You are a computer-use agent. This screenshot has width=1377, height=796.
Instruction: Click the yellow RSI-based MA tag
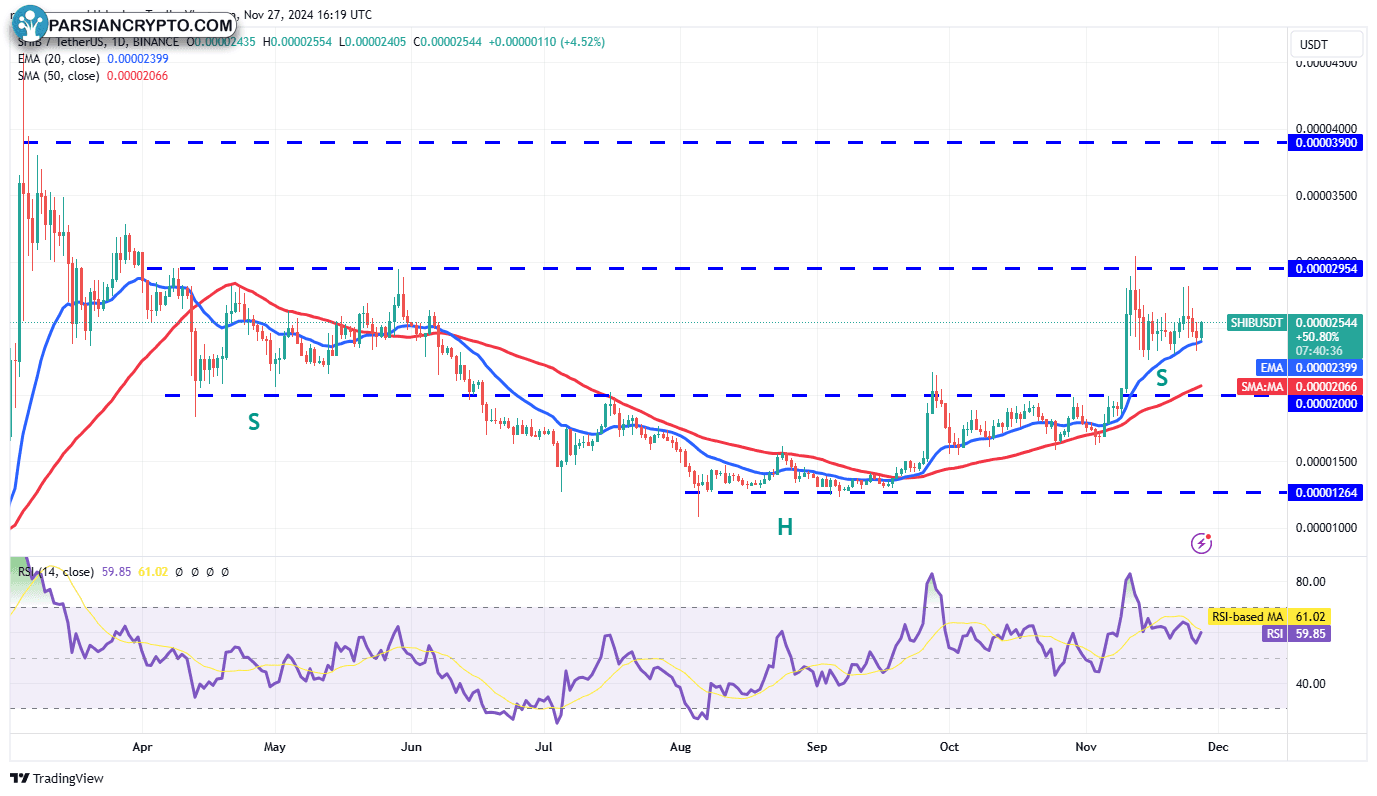point(1246,617)
